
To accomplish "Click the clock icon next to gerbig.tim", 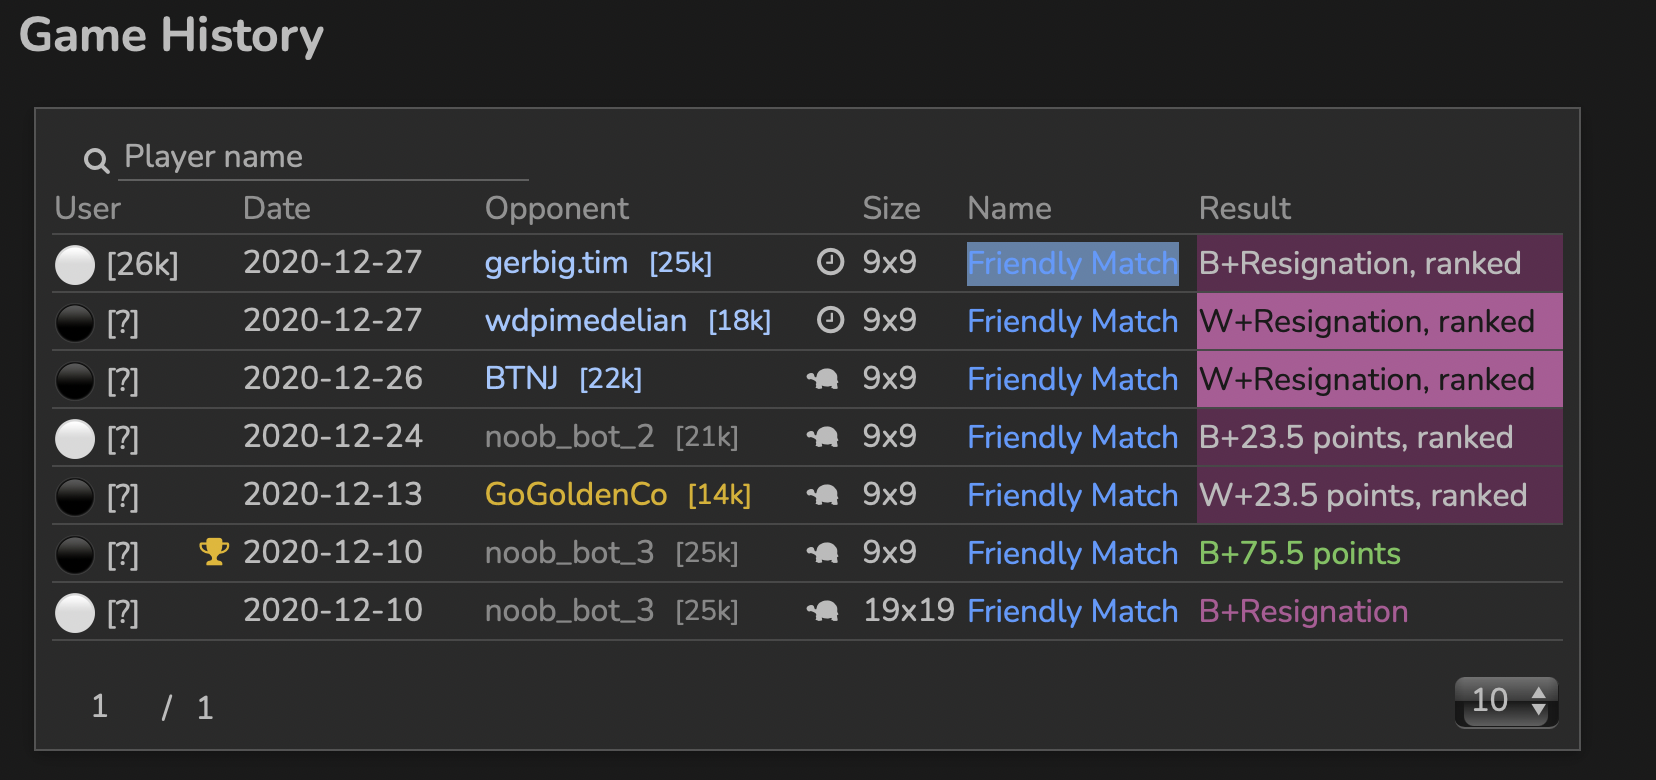I will 830,262.
